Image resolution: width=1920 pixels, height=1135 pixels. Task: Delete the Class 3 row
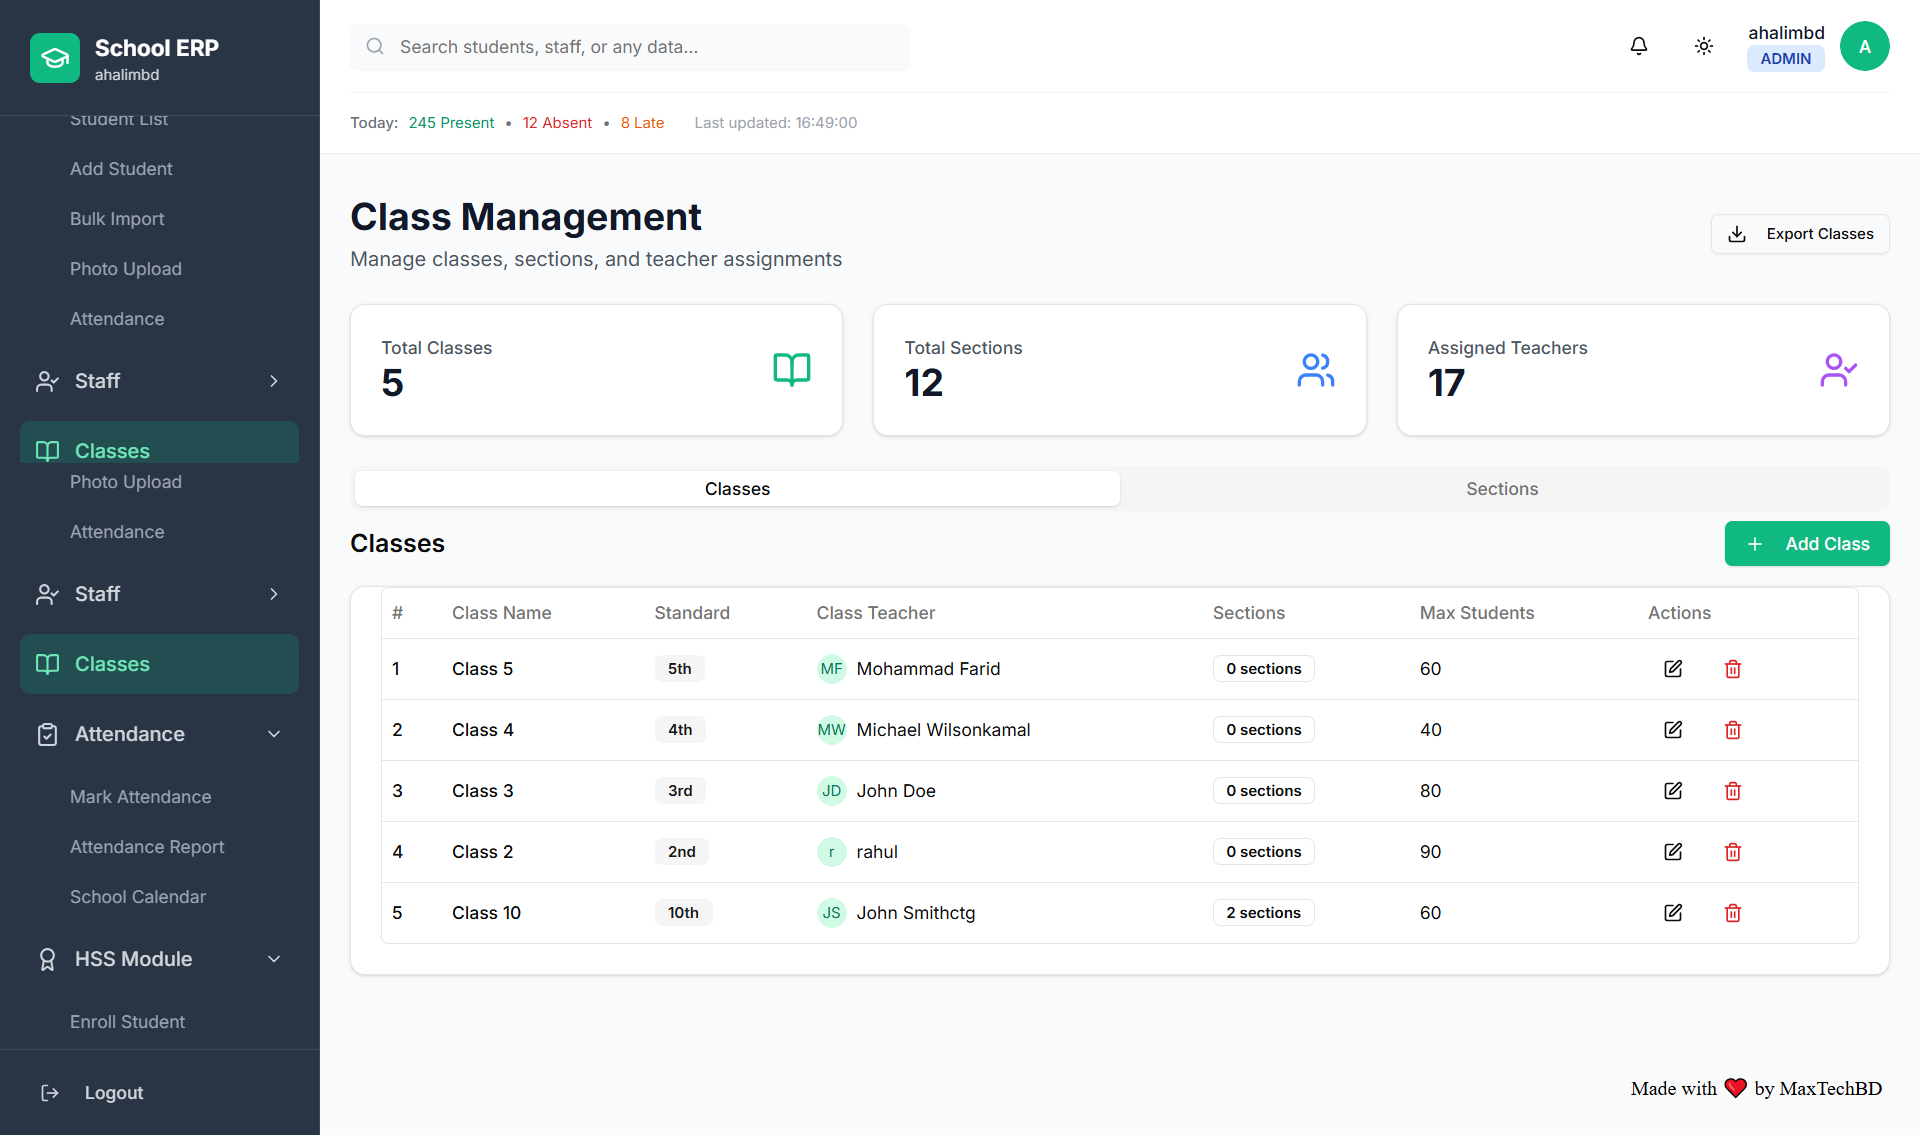click(x=1733, y=791)
